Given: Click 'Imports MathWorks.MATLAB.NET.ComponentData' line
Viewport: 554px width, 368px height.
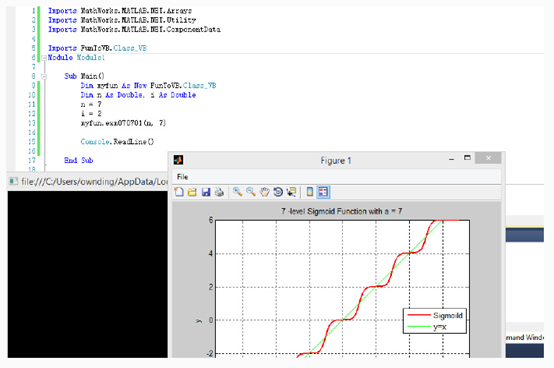Looking at the screenshot, I should coord(134,29).
